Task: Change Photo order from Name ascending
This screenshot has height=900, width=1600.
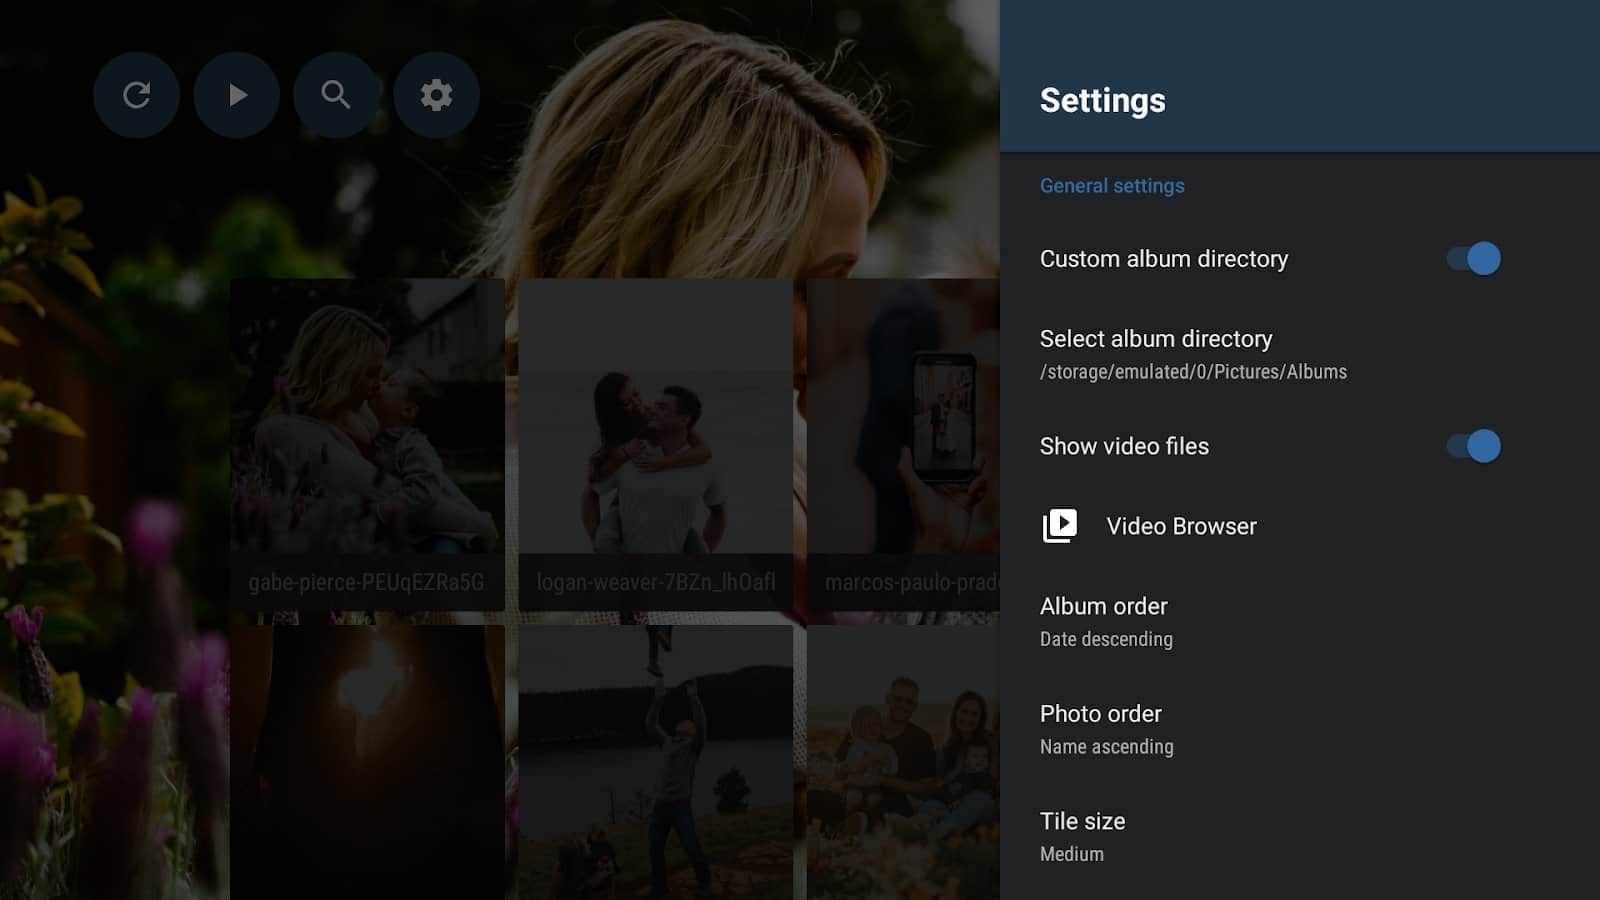Action: pos(1106,729)
